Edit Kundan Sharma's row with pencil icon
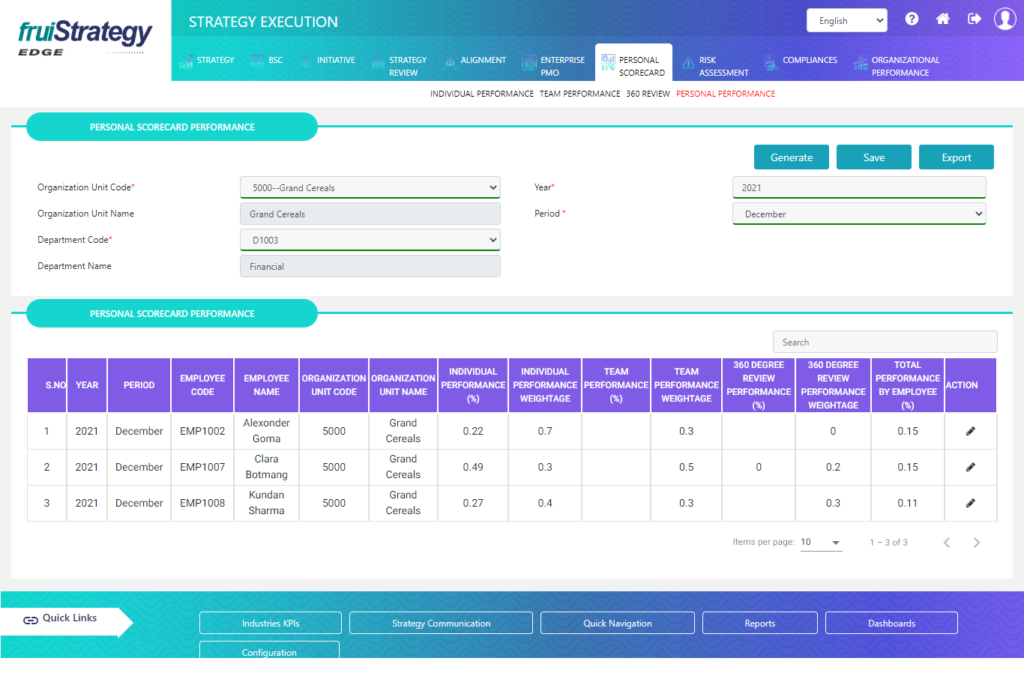Image resolution: width=1024 pixels, height=679 pixels. point(970,503)
